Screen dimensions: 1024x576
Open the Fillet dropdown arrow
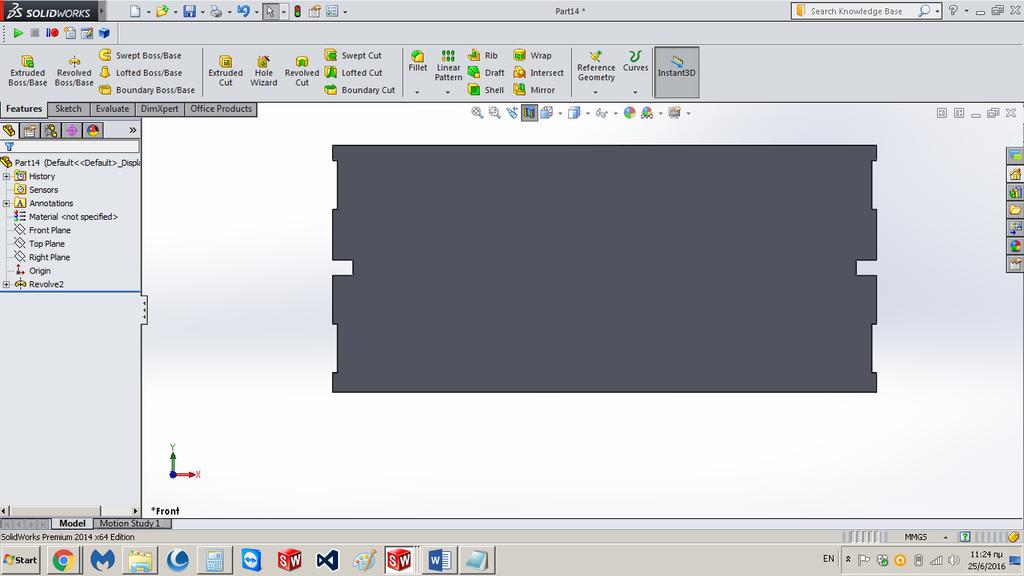417,92
